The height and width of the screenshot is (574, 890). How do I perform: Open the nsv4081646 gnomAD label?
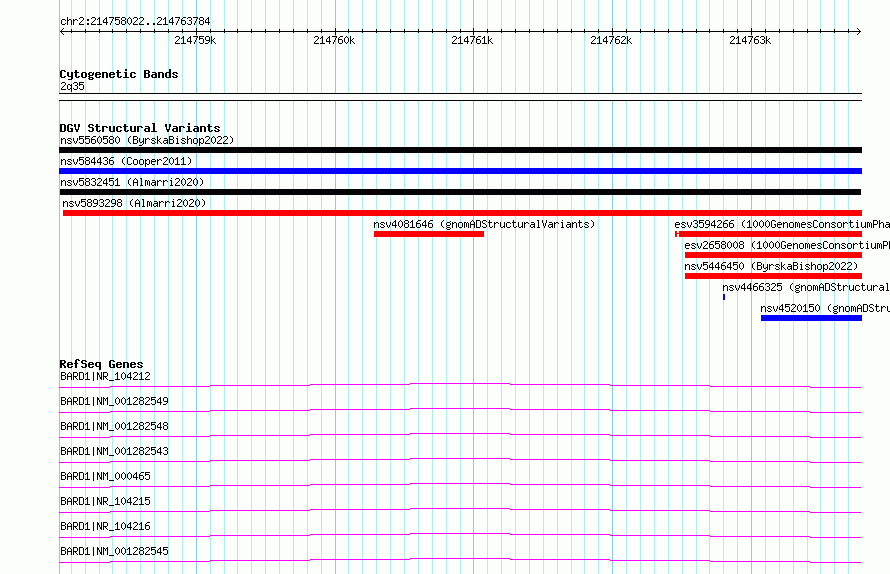click(x=484, y=224)
